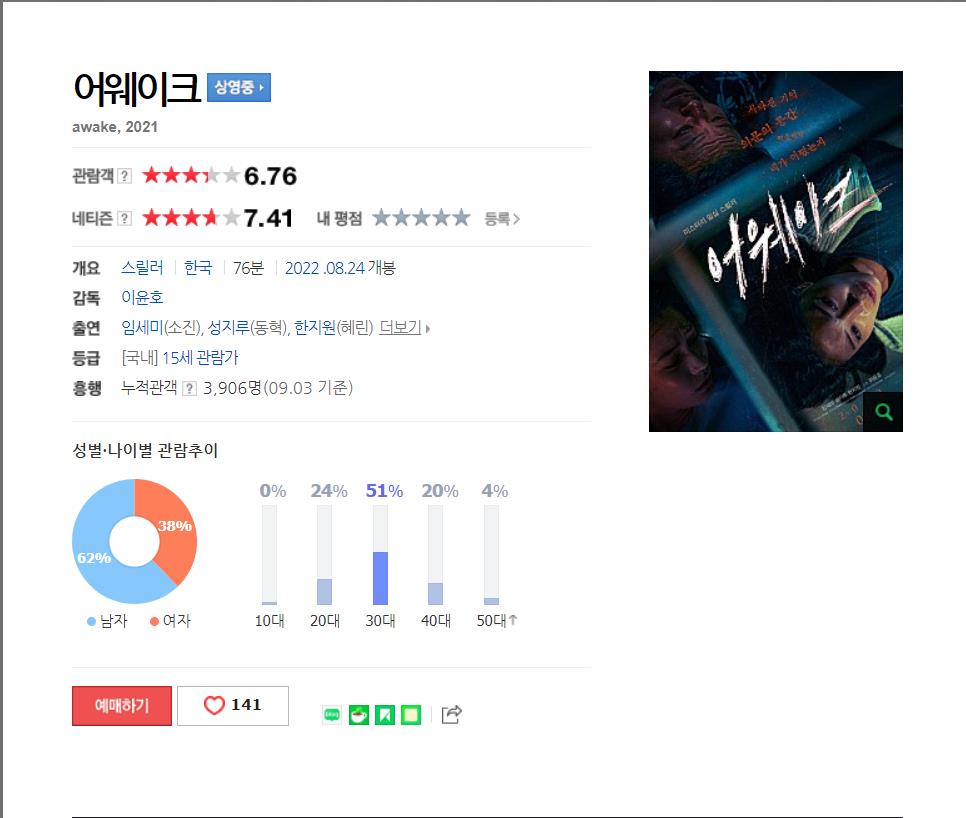Screen dimensions: 966x818
Task: Open 15세 관람가 rating link
Action: [200, 358]
